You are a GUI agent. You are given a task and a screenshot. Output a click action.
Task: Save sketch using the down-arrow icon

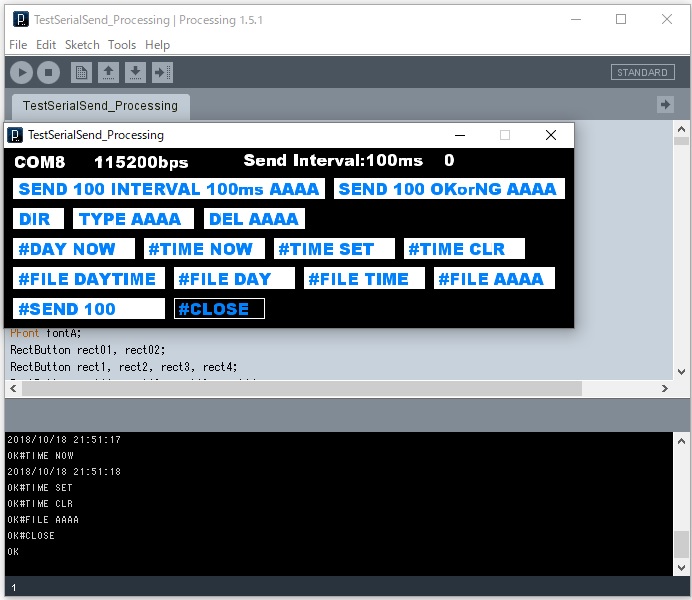click(x=135, y=72)
